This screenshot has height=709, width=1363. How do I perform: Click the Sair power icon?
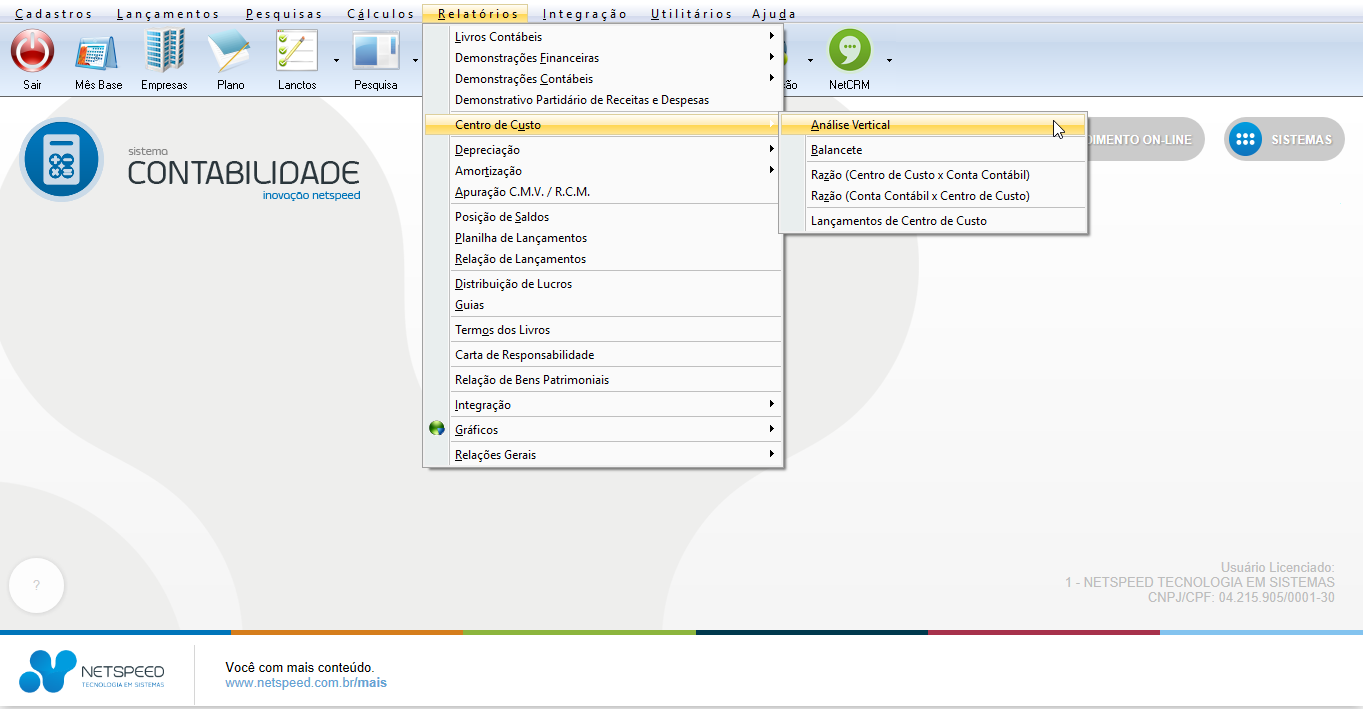33,50
